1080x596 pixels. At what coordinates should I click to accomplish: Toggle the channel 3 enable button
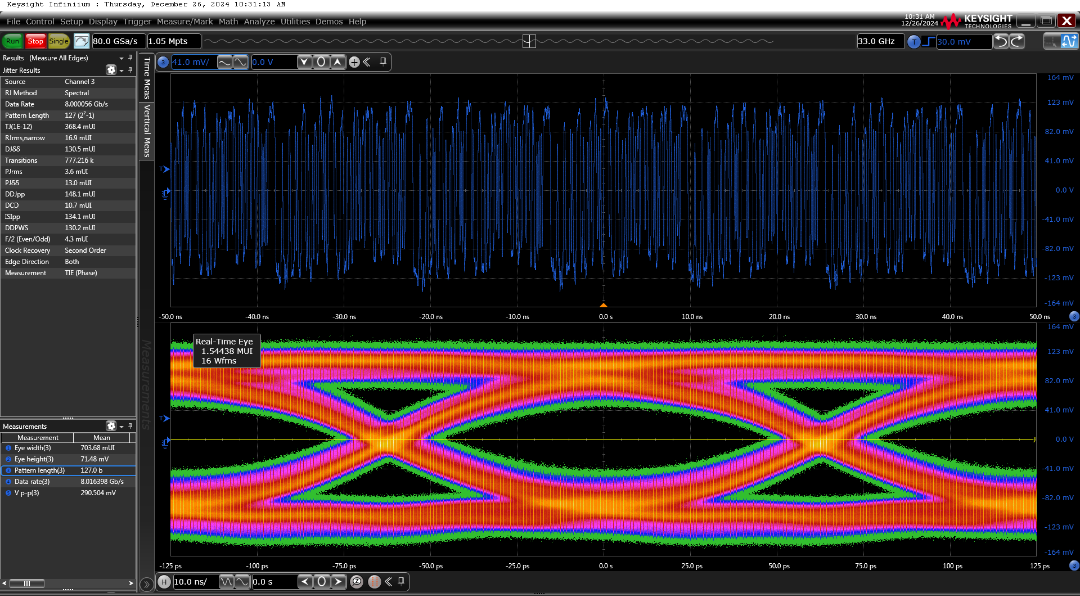[x=163, y=62]
